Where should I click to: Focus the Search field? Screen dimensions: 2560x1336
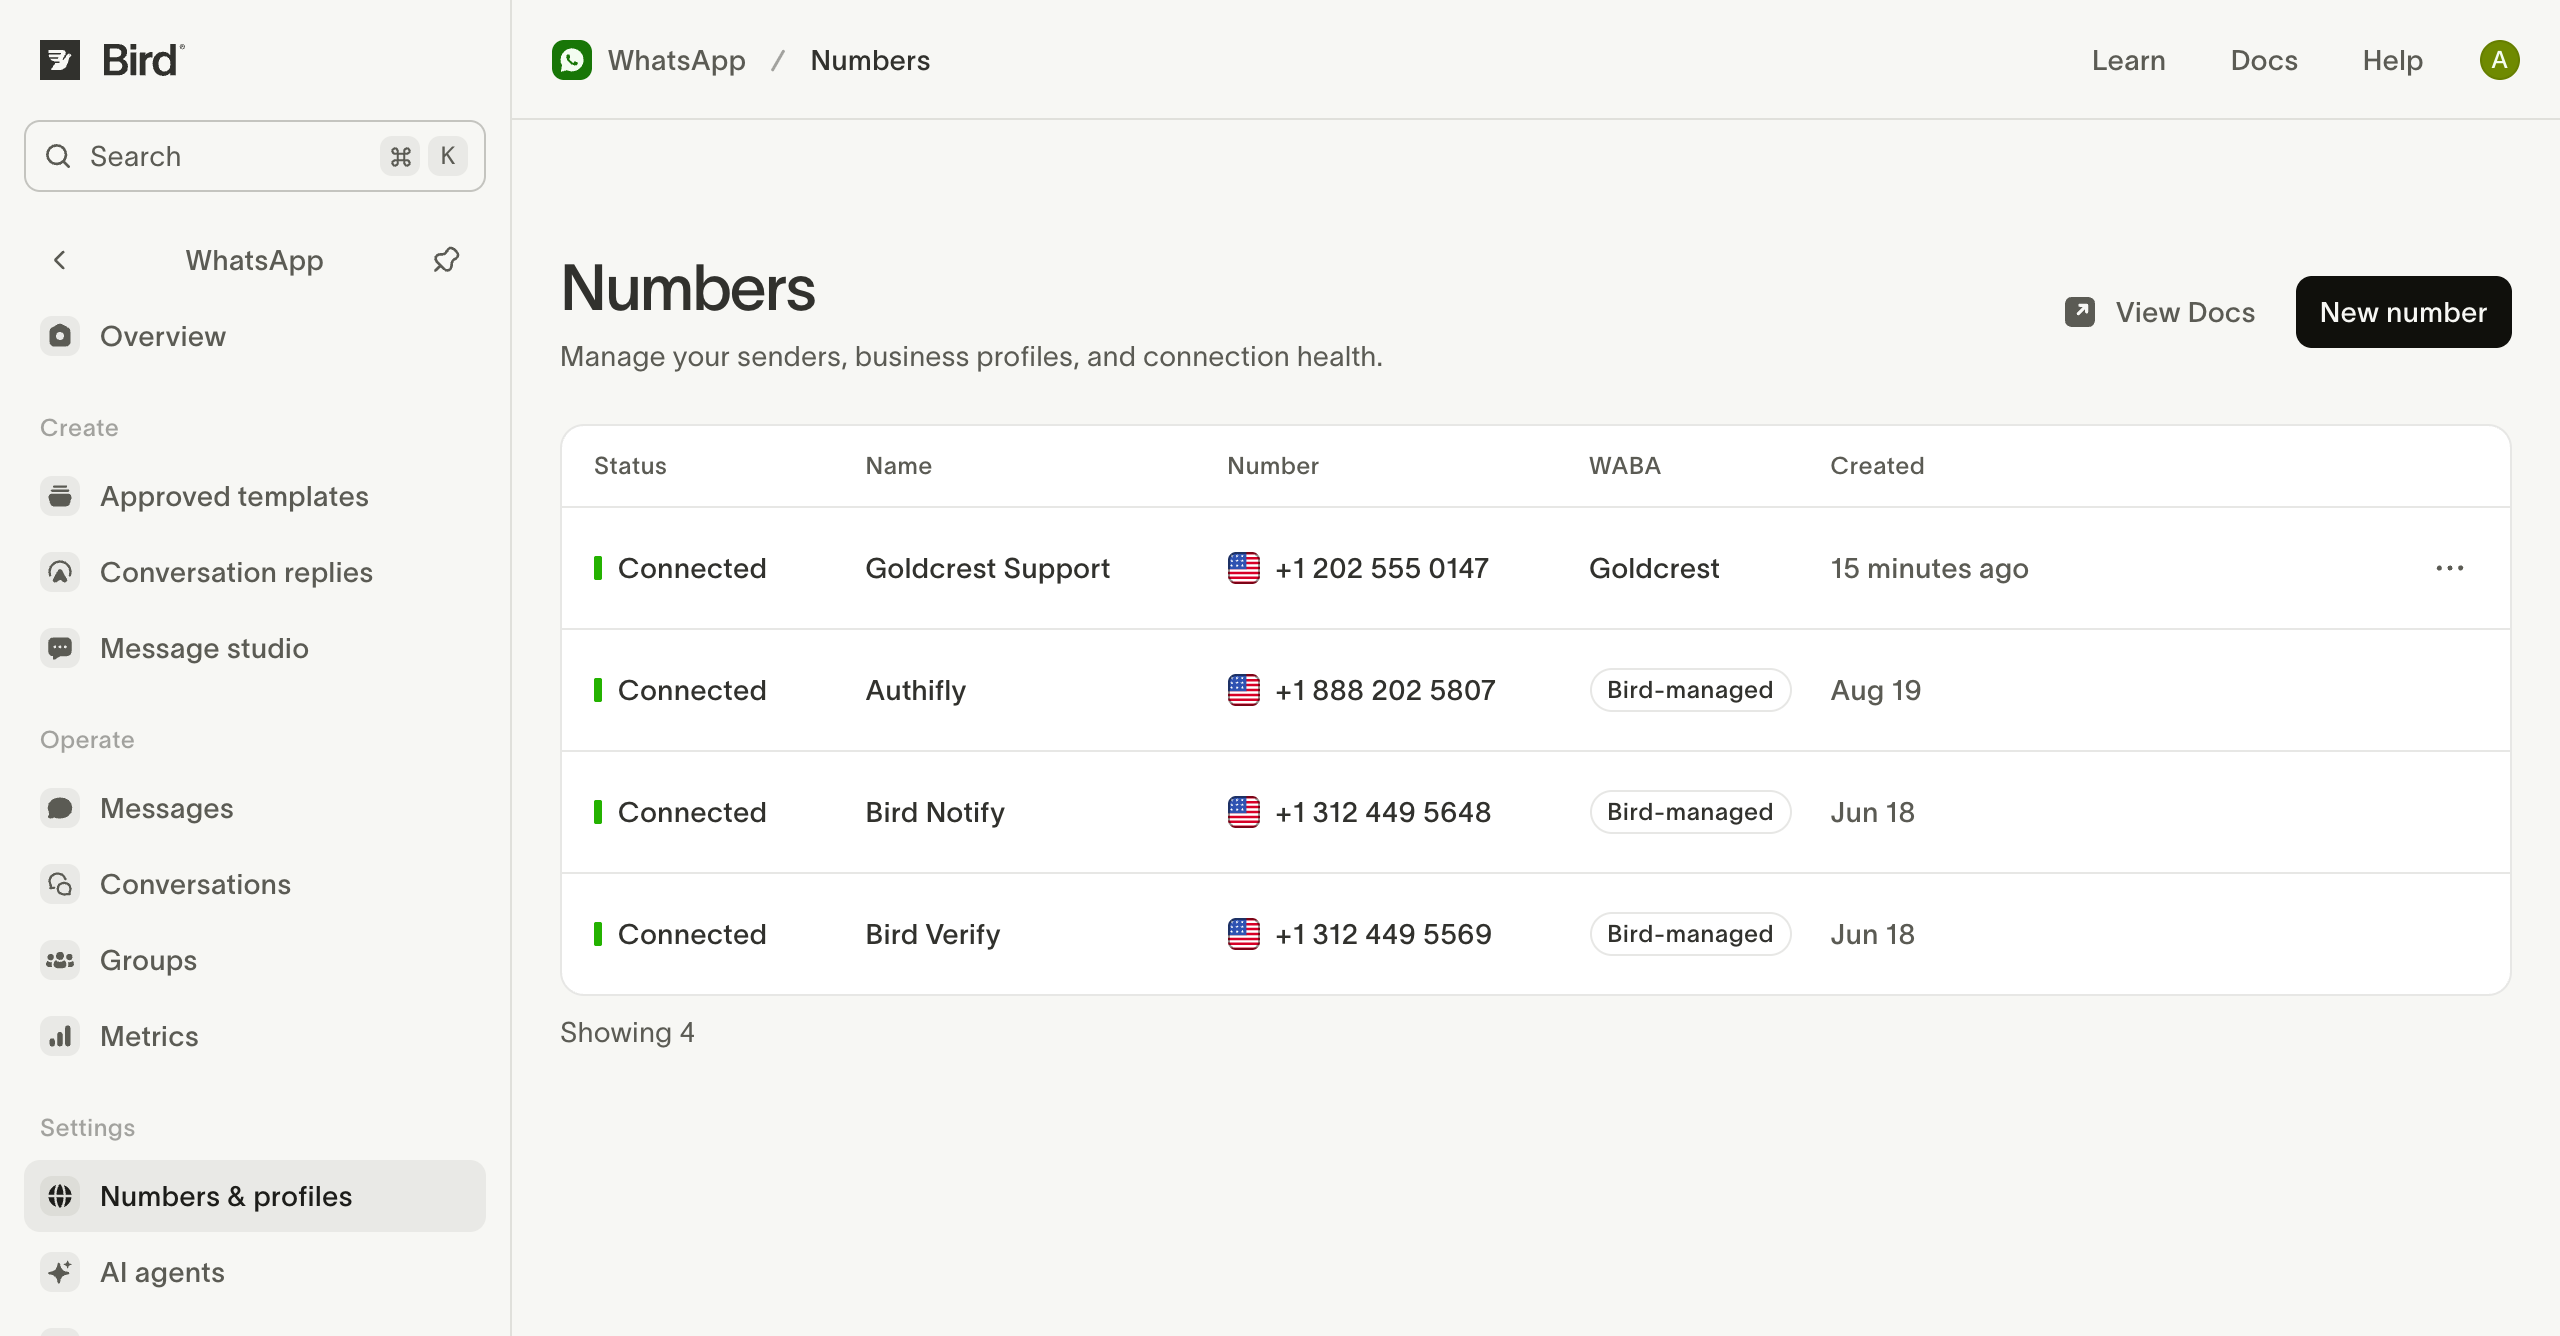pyautogui.click(x=255, y=156)
